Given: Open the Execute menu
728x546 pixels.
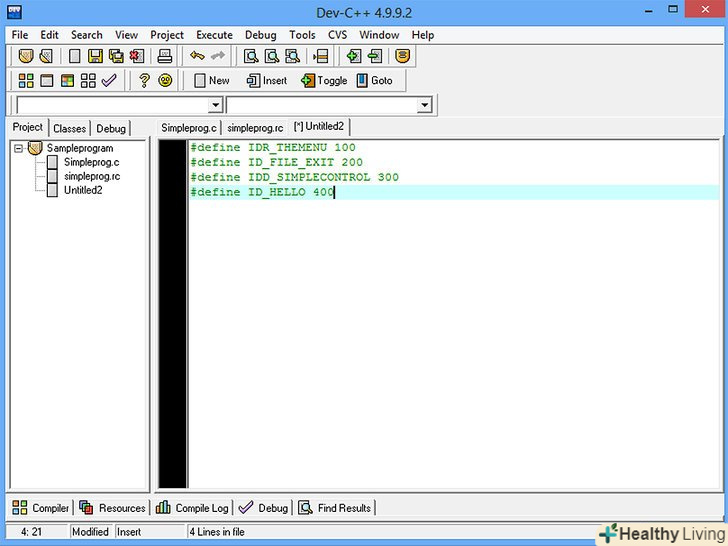Looking at the screenshot, I should pyautogui.click(x=214, y=35).
